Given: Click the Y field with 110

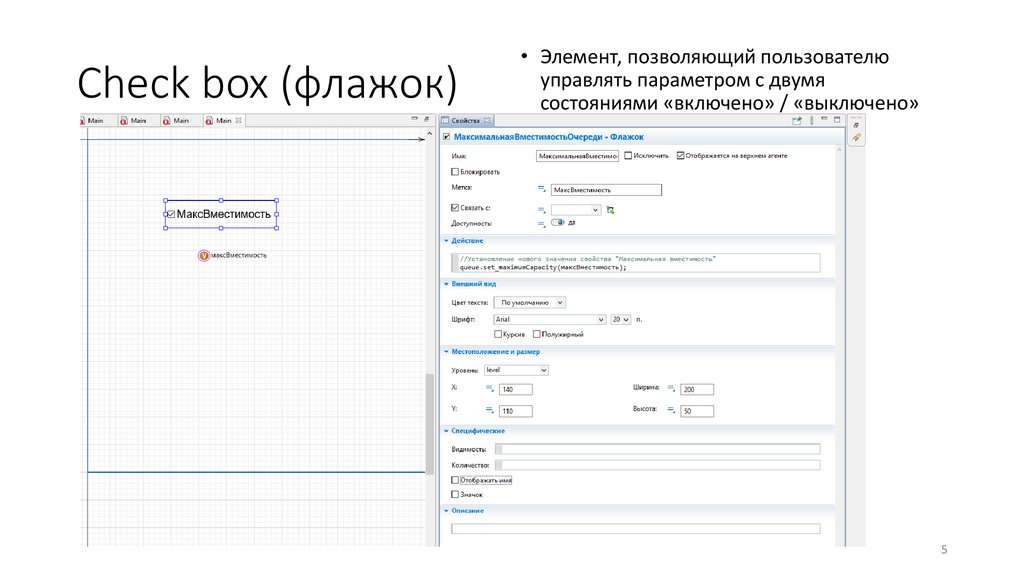Looking at the screenshot, I should (516, 411).
